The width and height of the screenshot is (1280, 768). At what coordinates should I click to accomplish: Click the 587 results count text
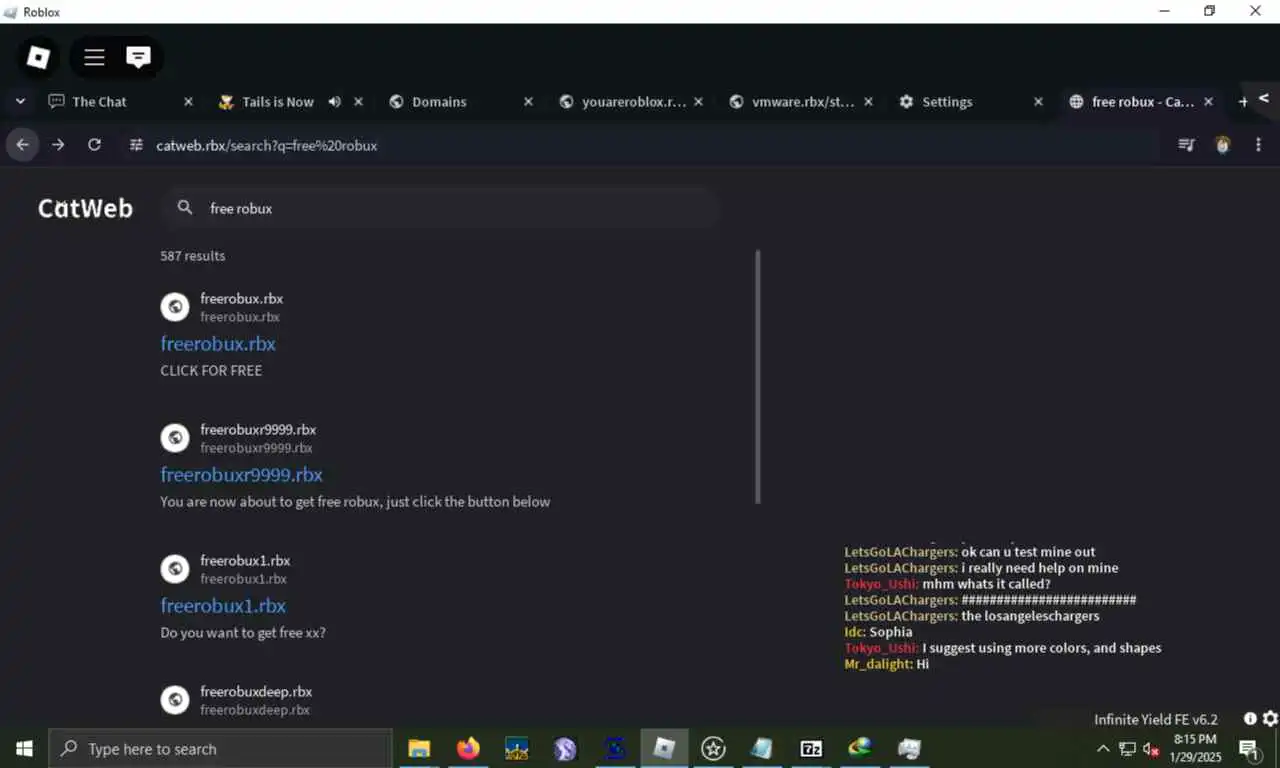tap(193, 256)
